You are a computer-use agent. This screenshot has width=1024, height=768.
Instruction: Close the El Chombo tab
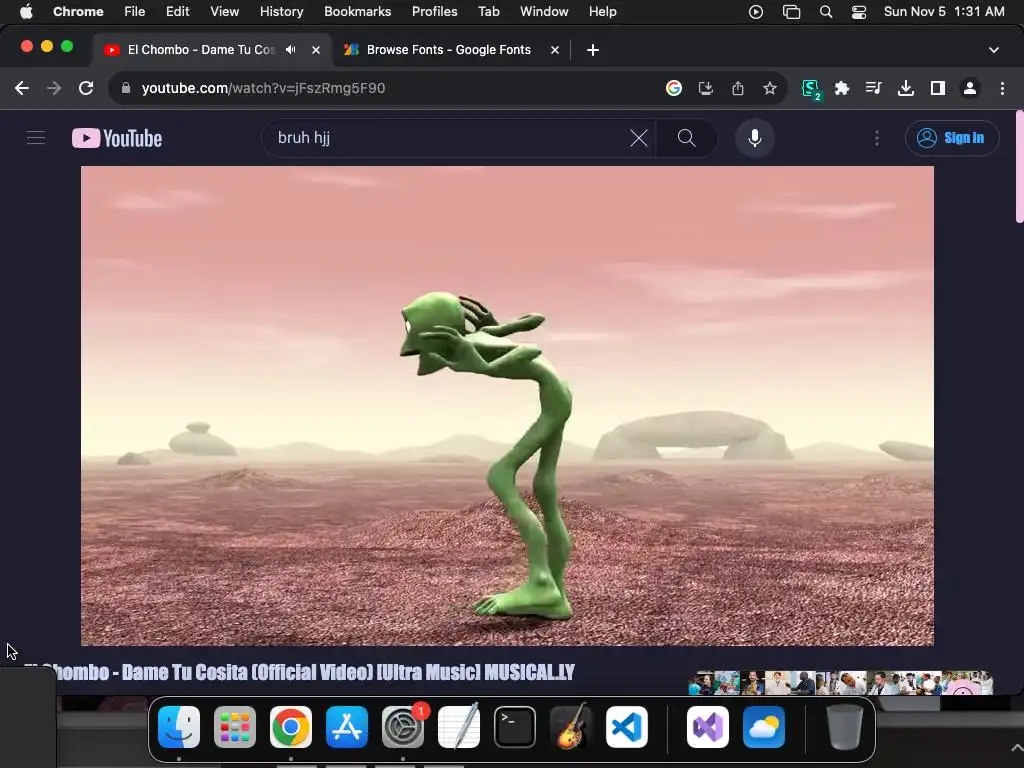click(x=316, y=50)
